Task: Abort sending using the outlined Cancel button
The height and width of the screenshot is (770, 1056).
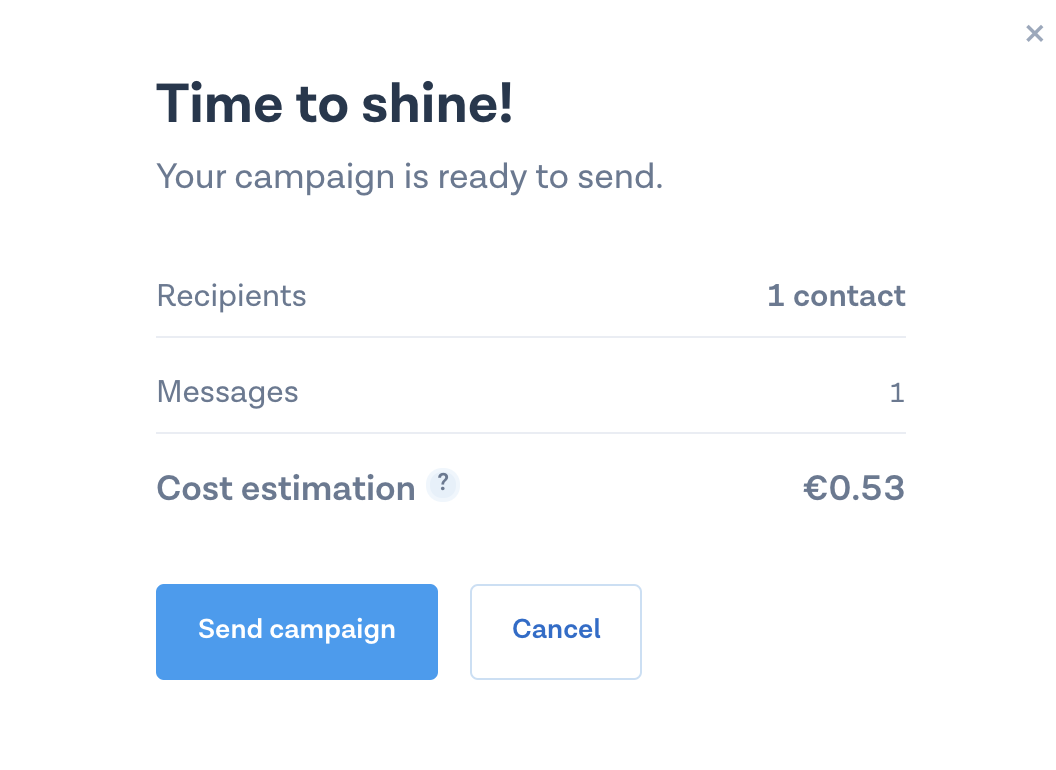Action: (556, 631)
